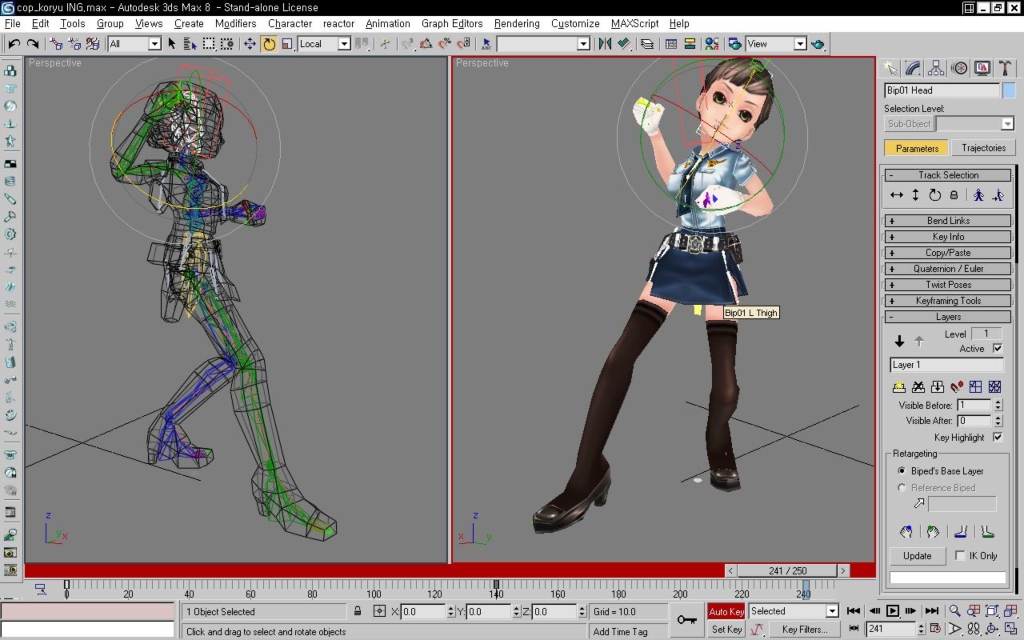
Task: Click the Set Key button
Action: (726, 629)
